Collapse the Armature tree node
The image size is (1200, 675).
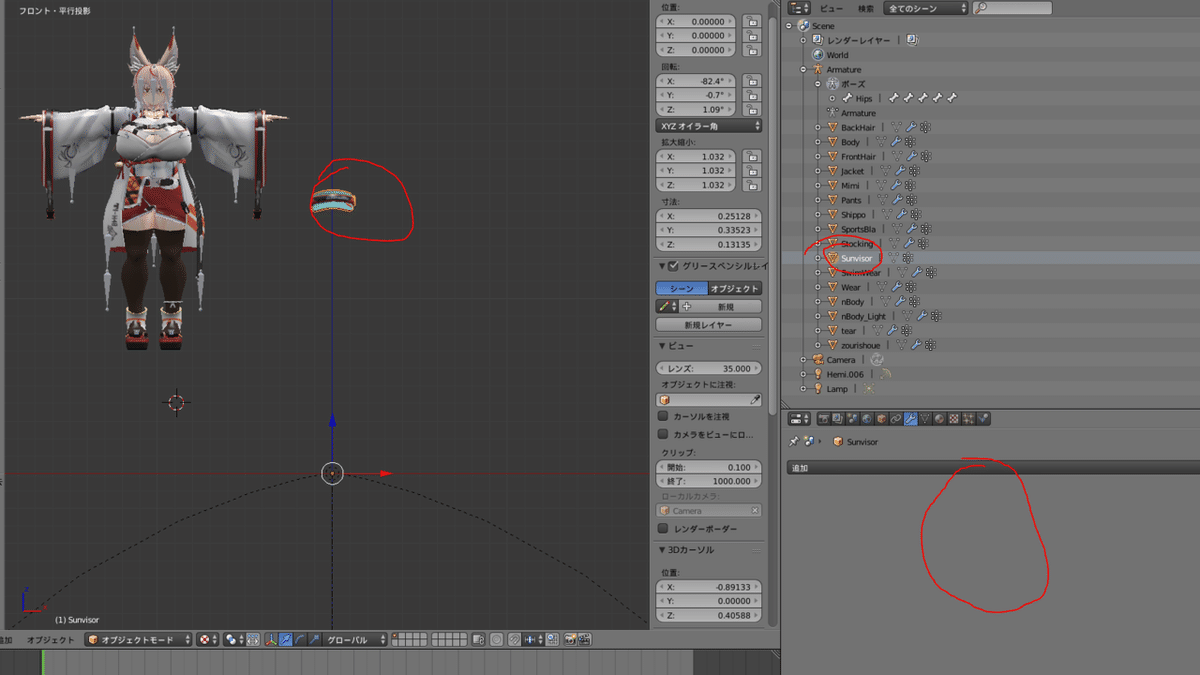click(804, 70)
